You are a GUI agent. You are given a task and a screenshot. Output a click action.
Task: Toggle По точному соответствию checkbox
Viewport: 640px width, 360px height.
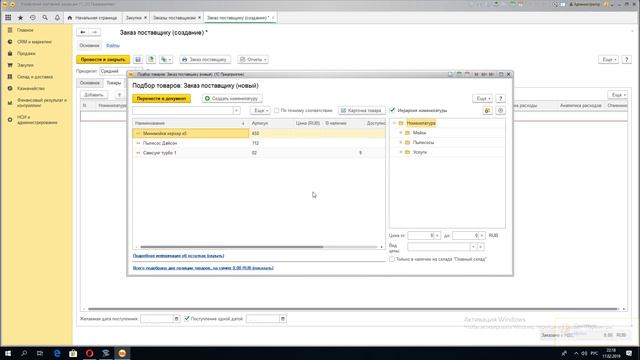276,111
